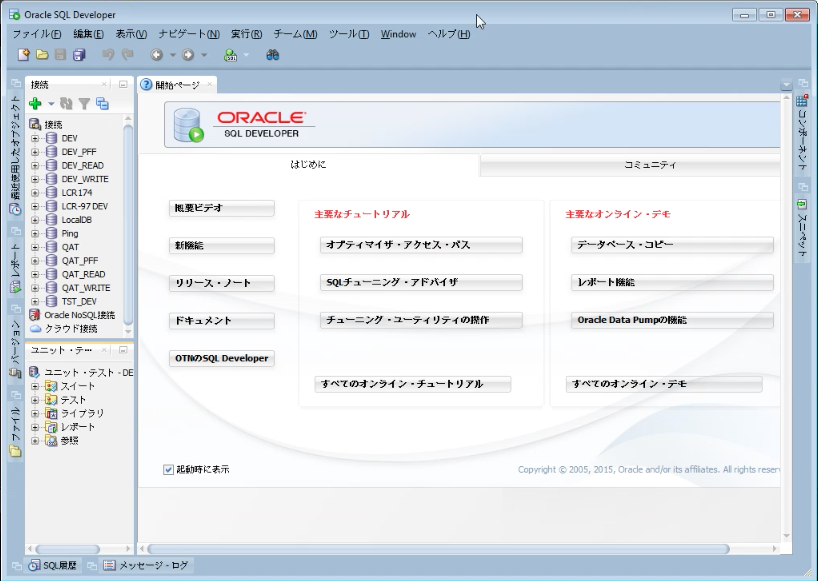Refresh the connections list icon
Screen dimensions: 818x581
click(66, 103)
